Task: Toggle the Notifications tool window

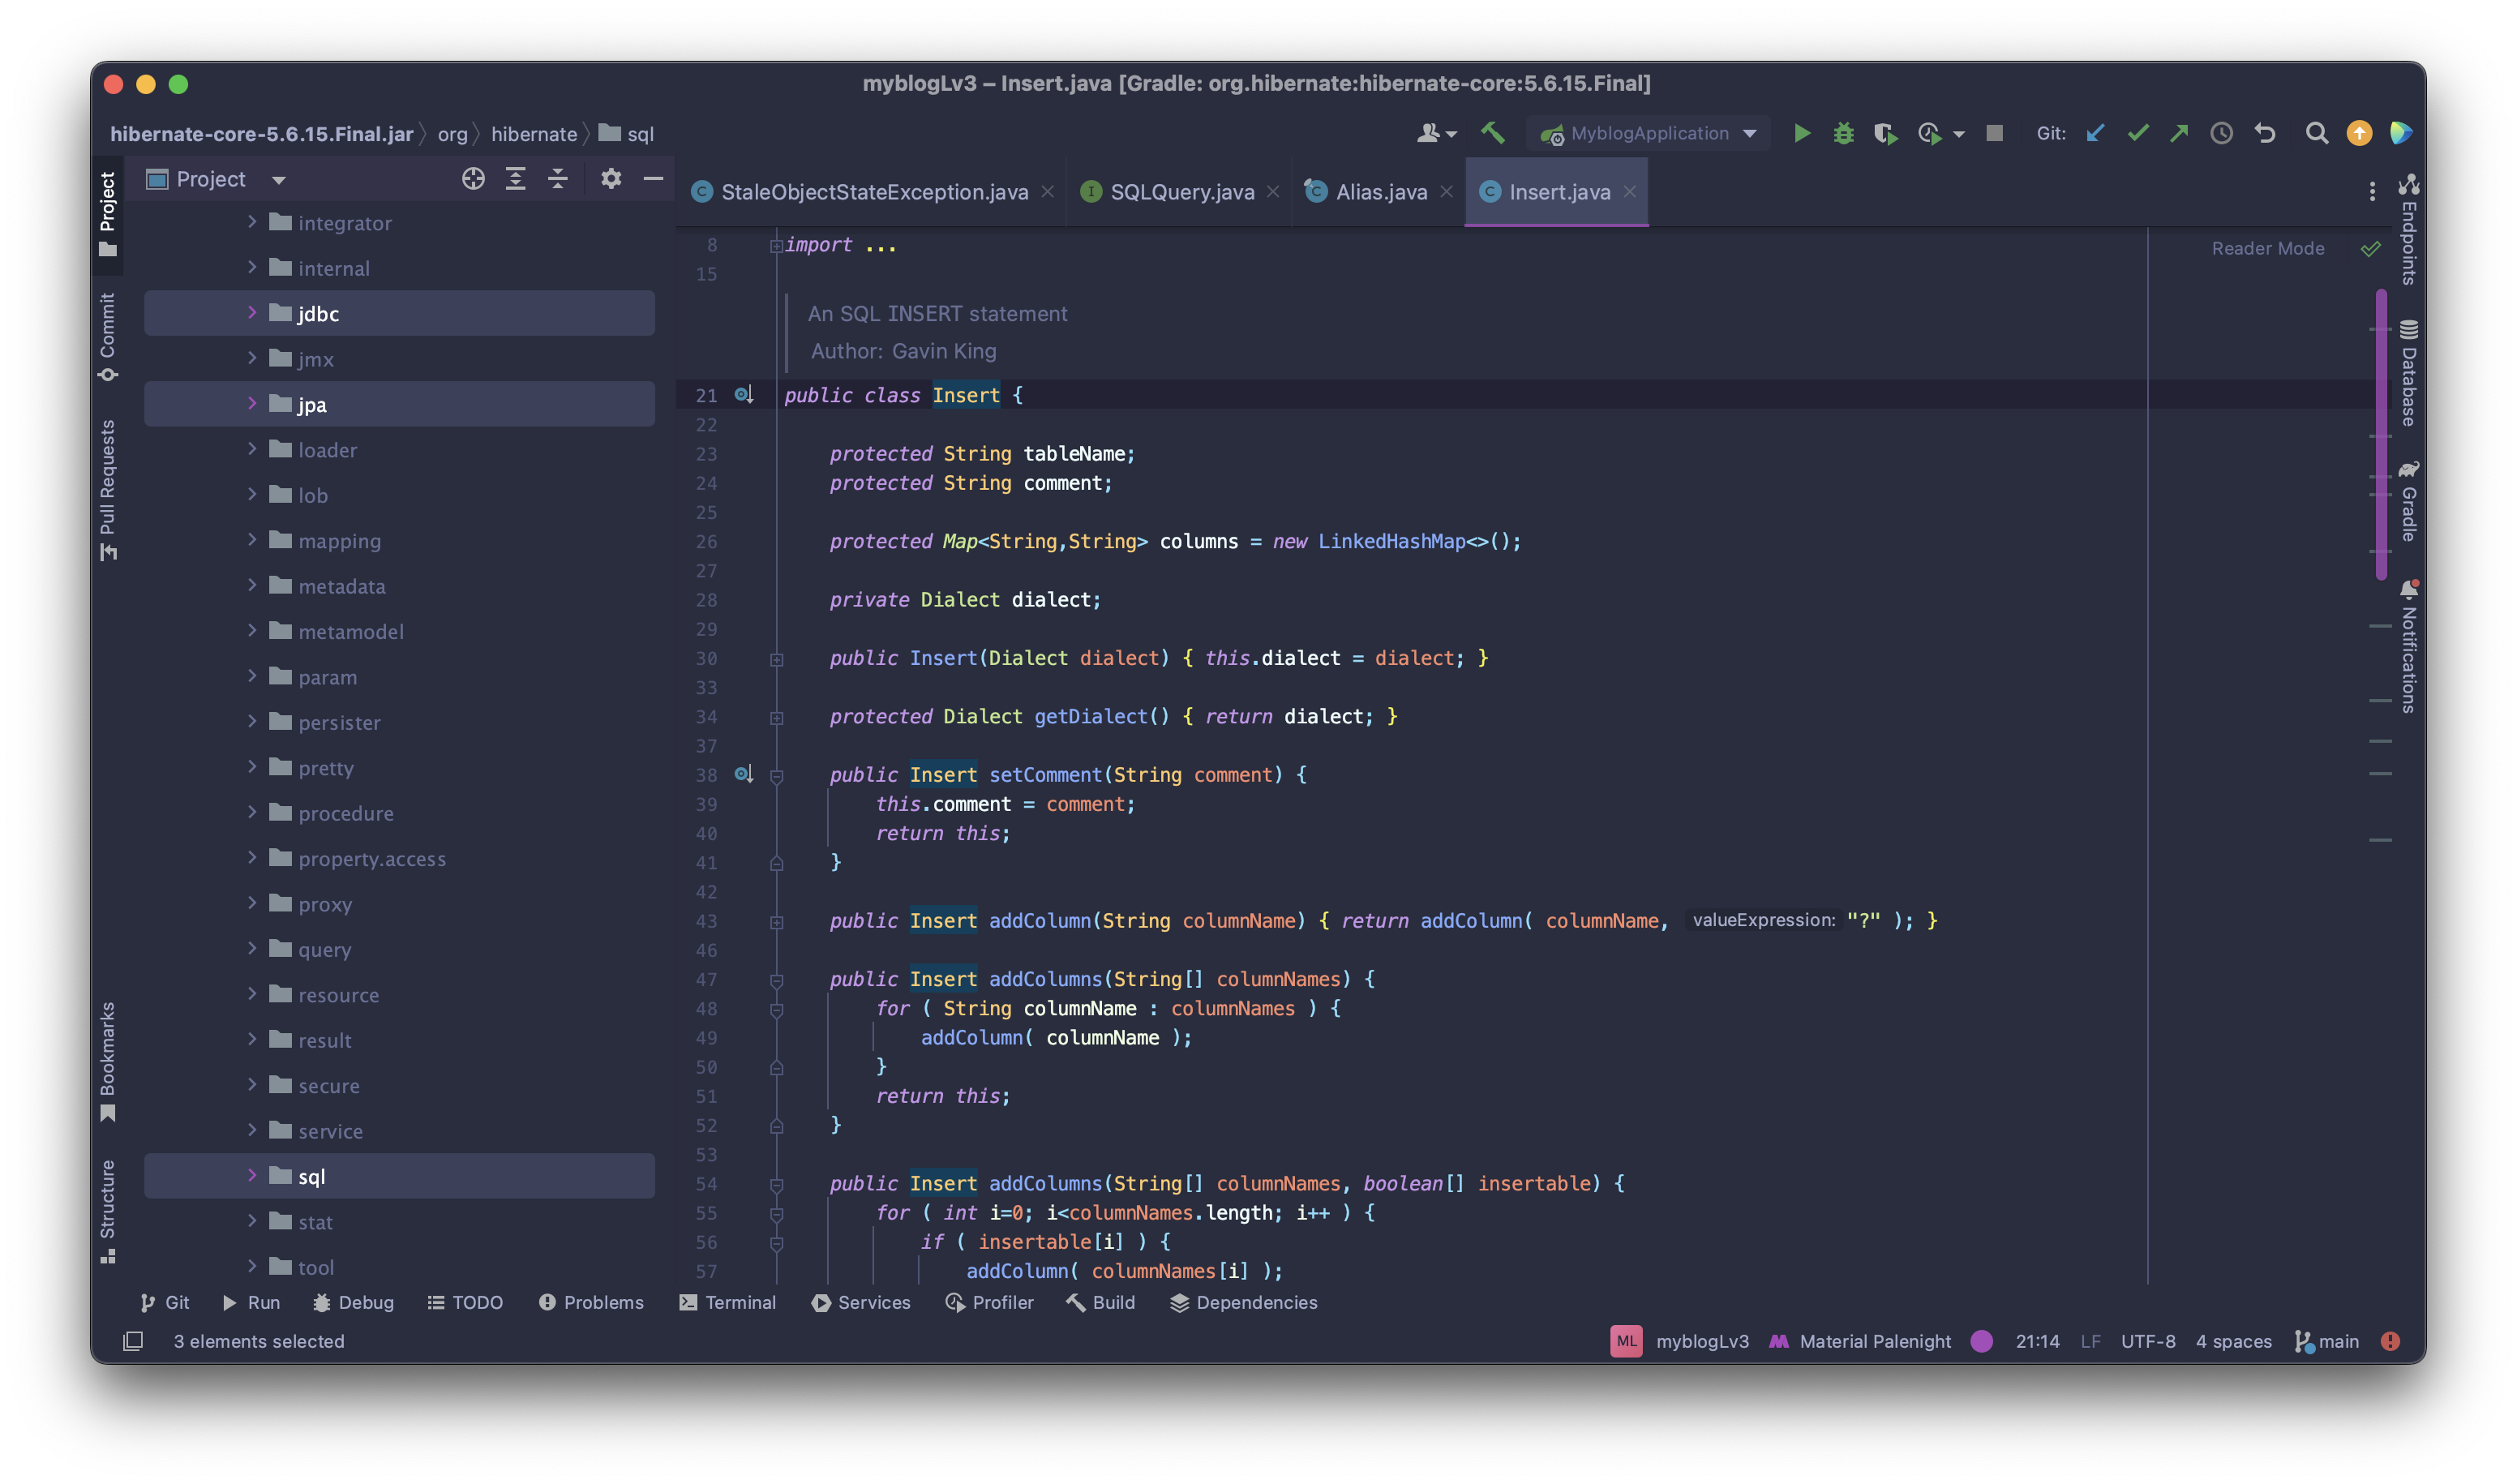Action: coord(2409,646)
